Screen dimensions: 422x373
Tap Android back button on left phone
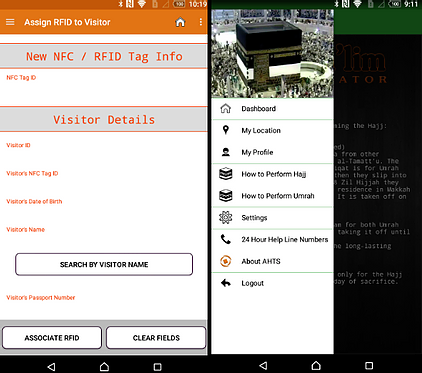tap(51, 367)
